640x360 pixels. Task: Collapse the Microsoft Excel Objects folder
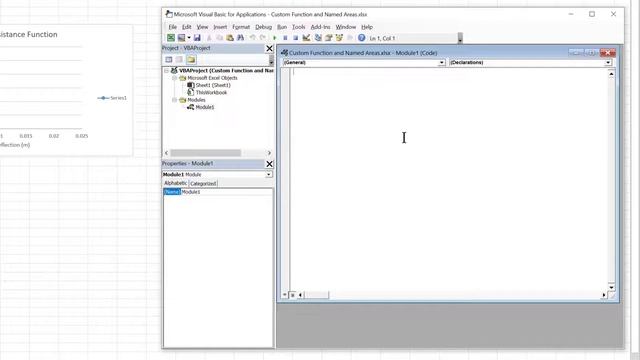[x=174, y=78]
